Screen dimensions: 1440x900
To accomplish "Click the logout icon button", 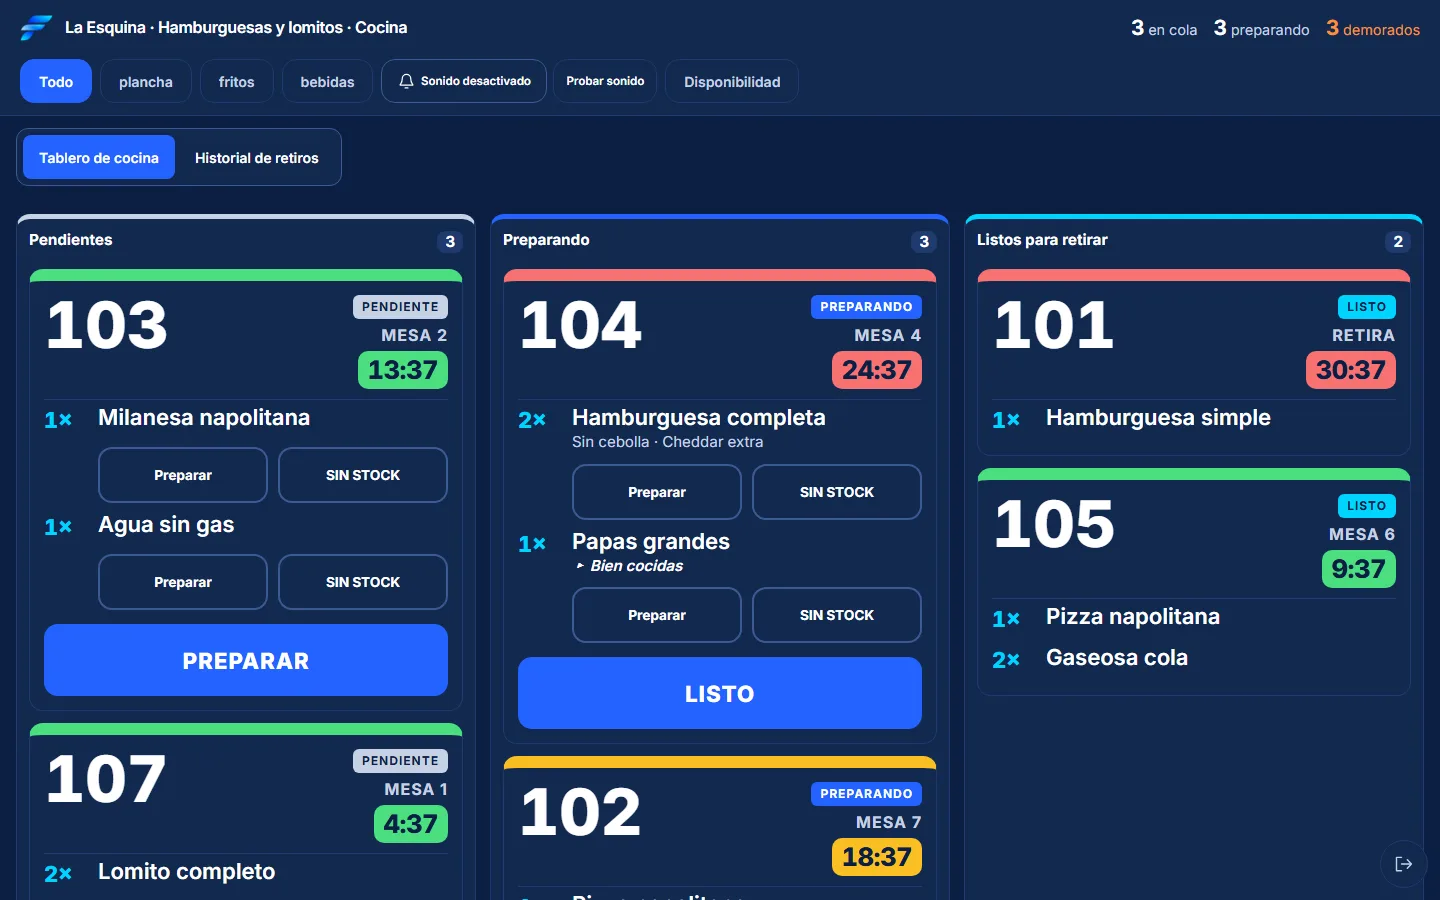I will 1404,864.
